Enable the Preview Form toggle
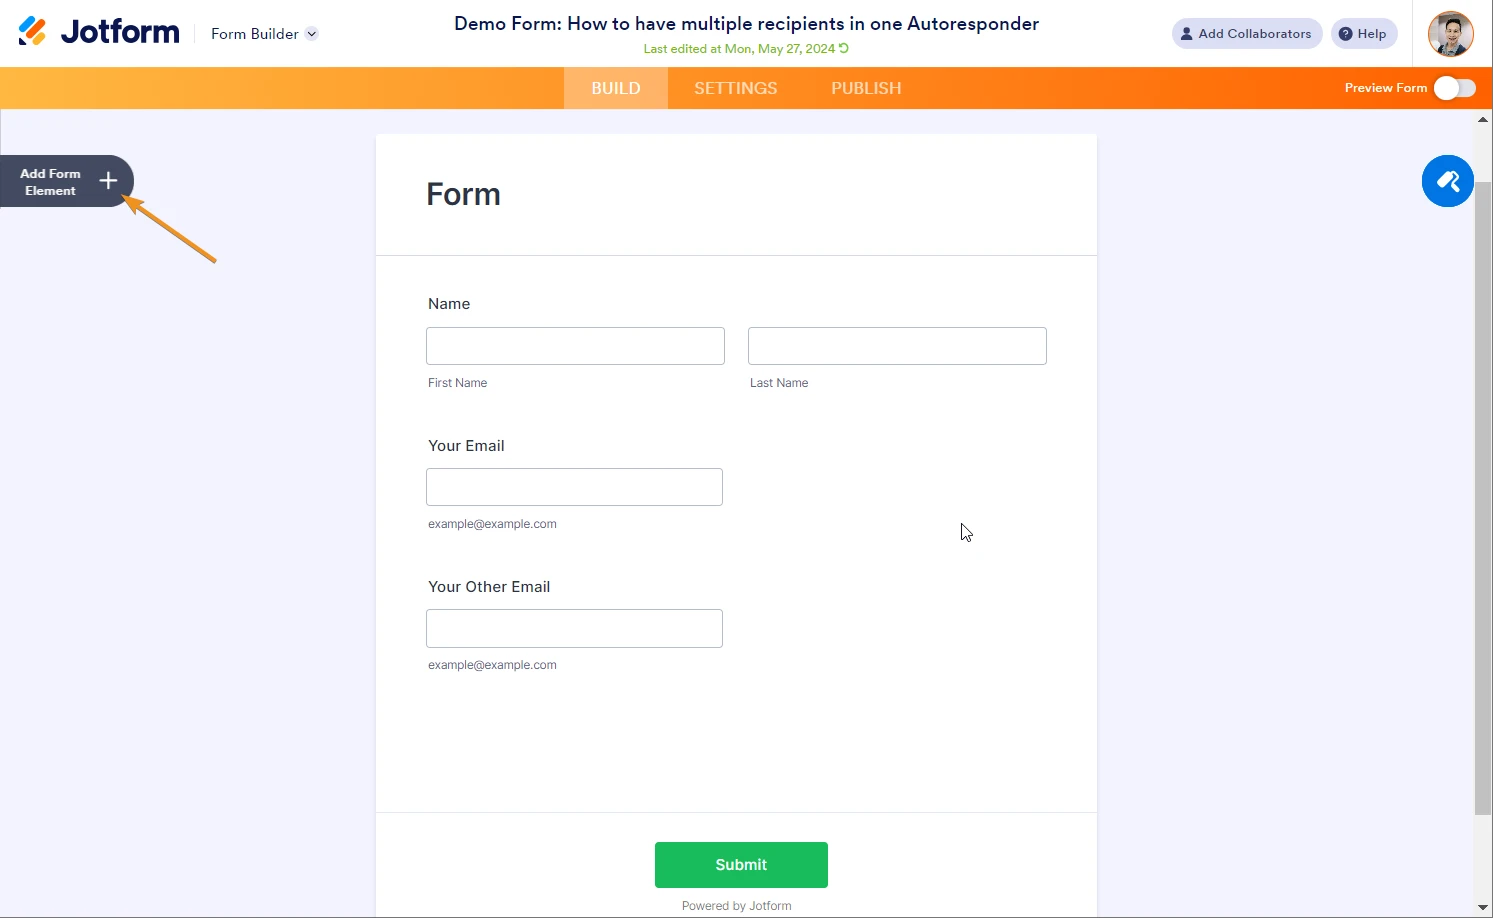The height and width of the screenshot is (918, 1493). click(x=1455, y=88)
